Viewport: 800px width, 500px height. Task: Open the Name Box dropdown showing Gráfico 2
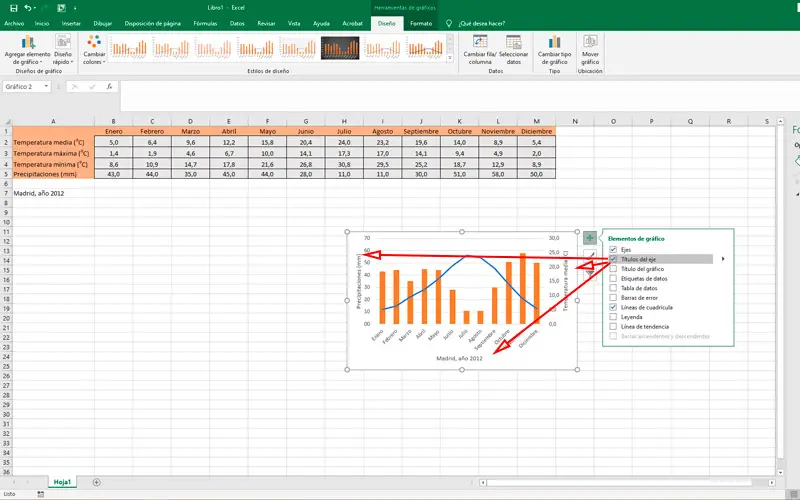pos(46,86)
